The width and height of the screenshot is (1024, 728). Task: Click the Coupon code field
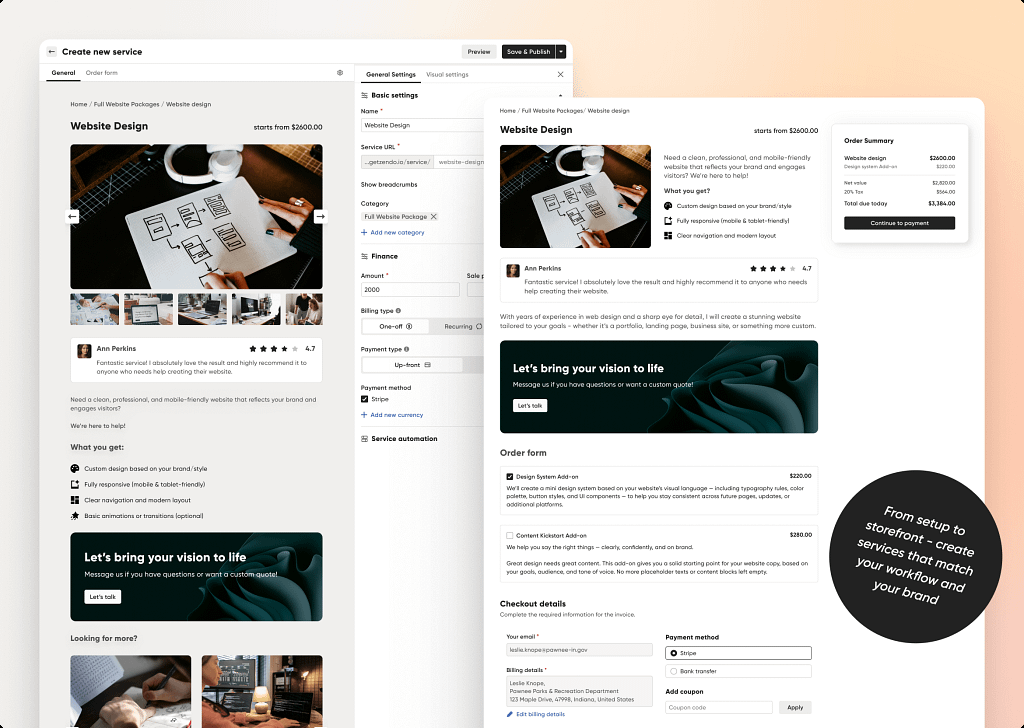719,707
